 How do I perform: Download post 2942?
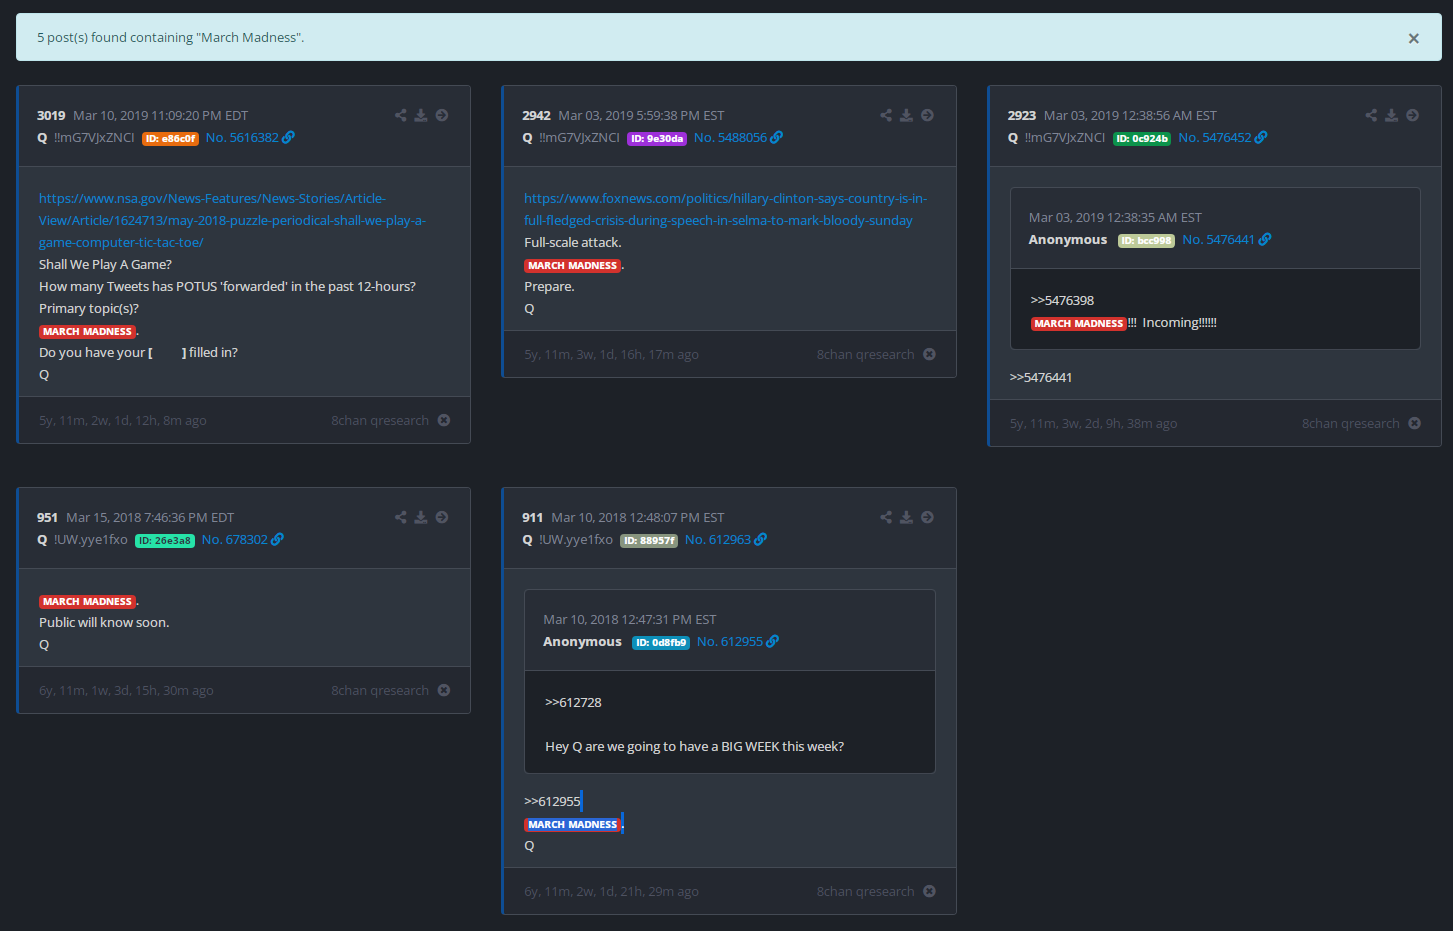coord(906,115)
